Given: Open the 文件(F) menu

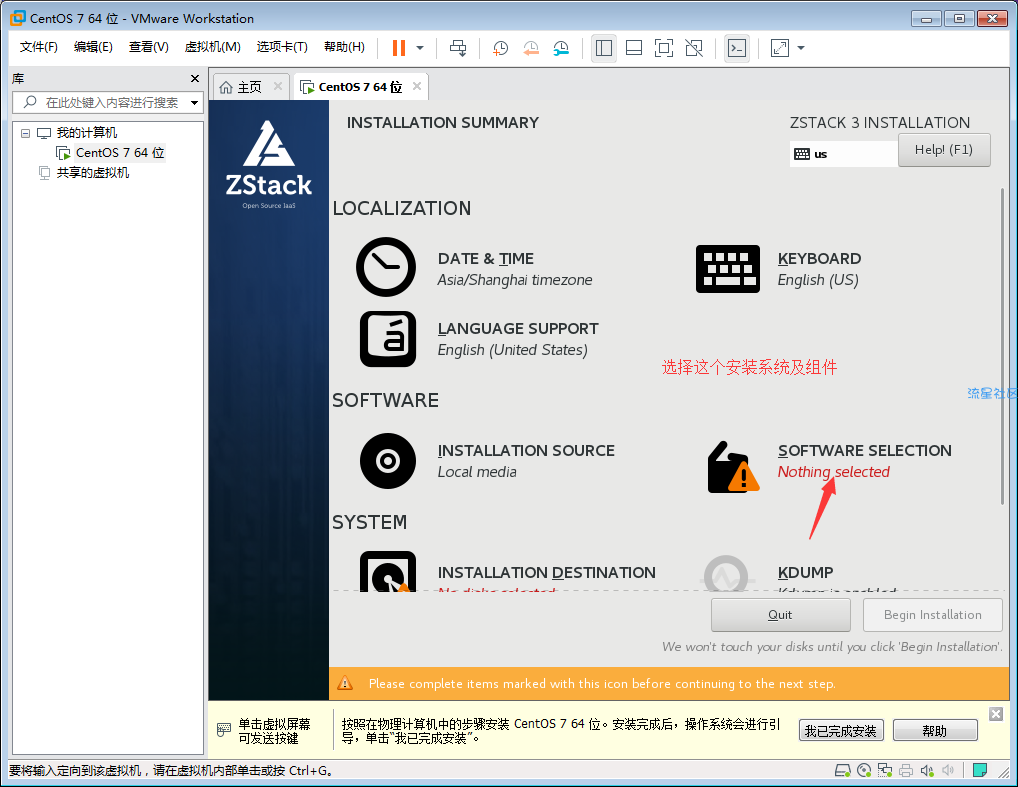Looking at the screenshot, I should 38,47.
